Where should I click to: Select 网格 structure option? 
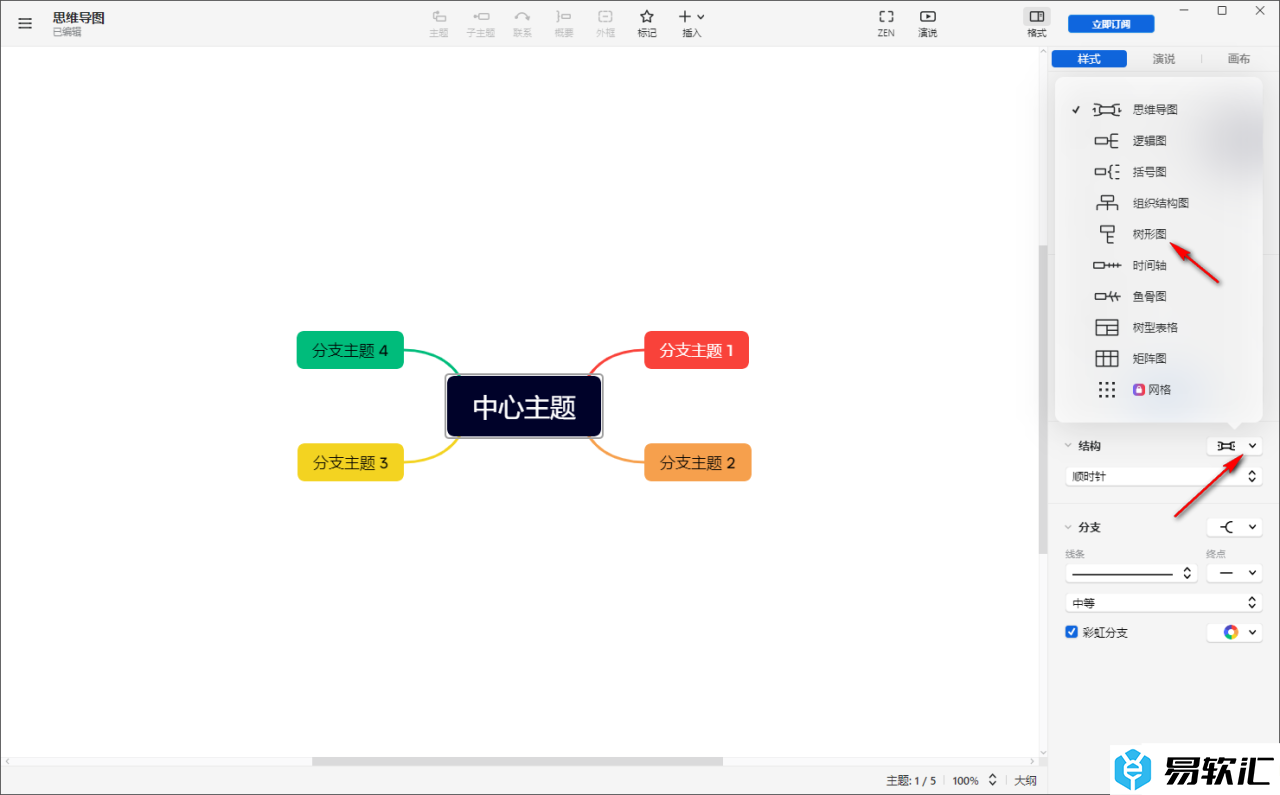[x=1151, y=389]
